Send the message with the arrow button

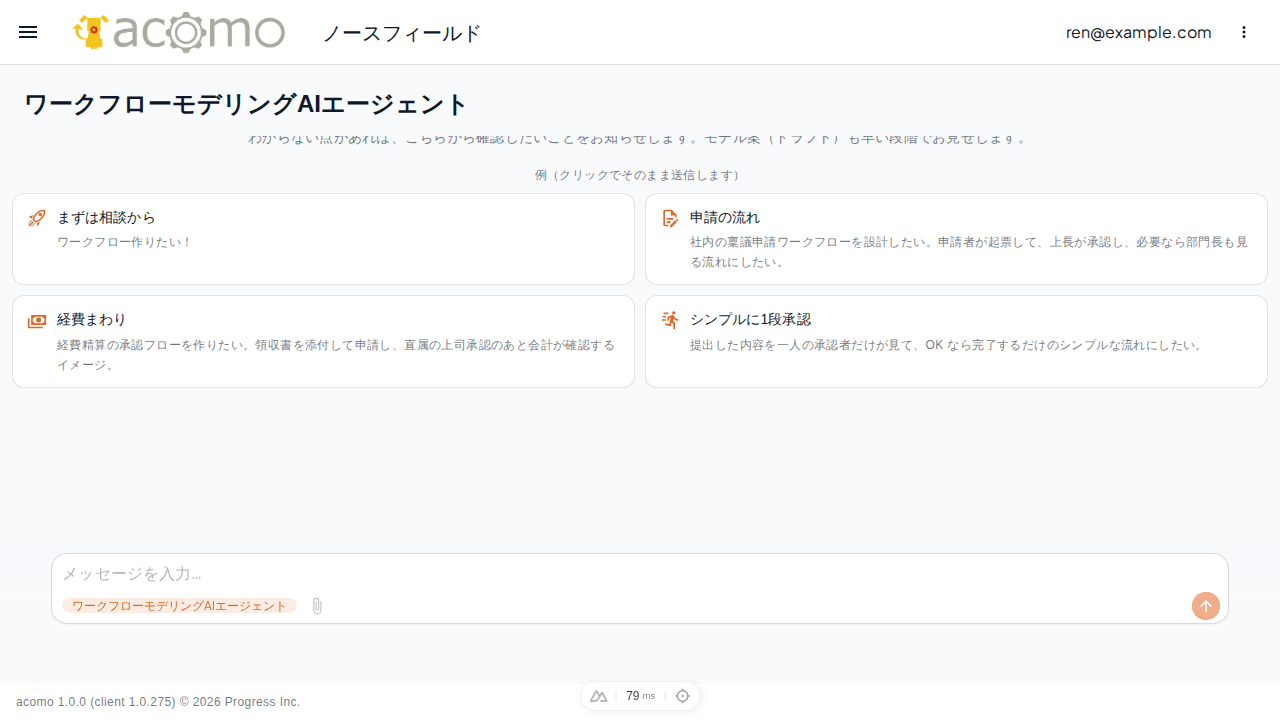click(1206, 606)
